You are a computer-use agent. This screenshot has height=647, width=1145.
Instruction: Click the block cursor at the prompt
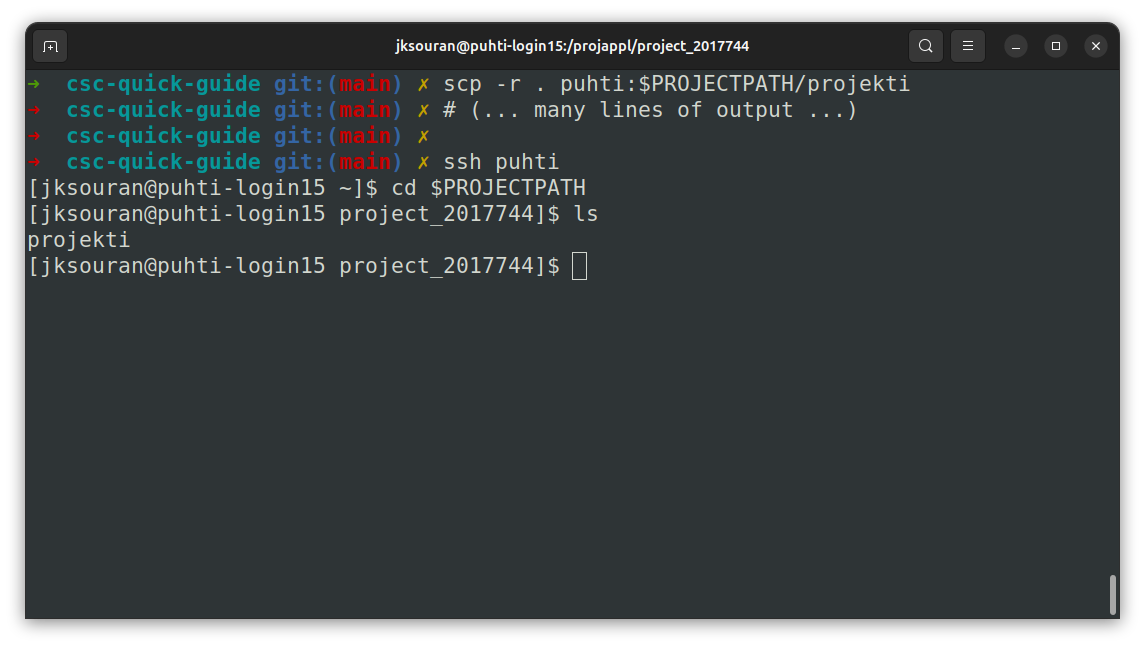click(579, 266)
